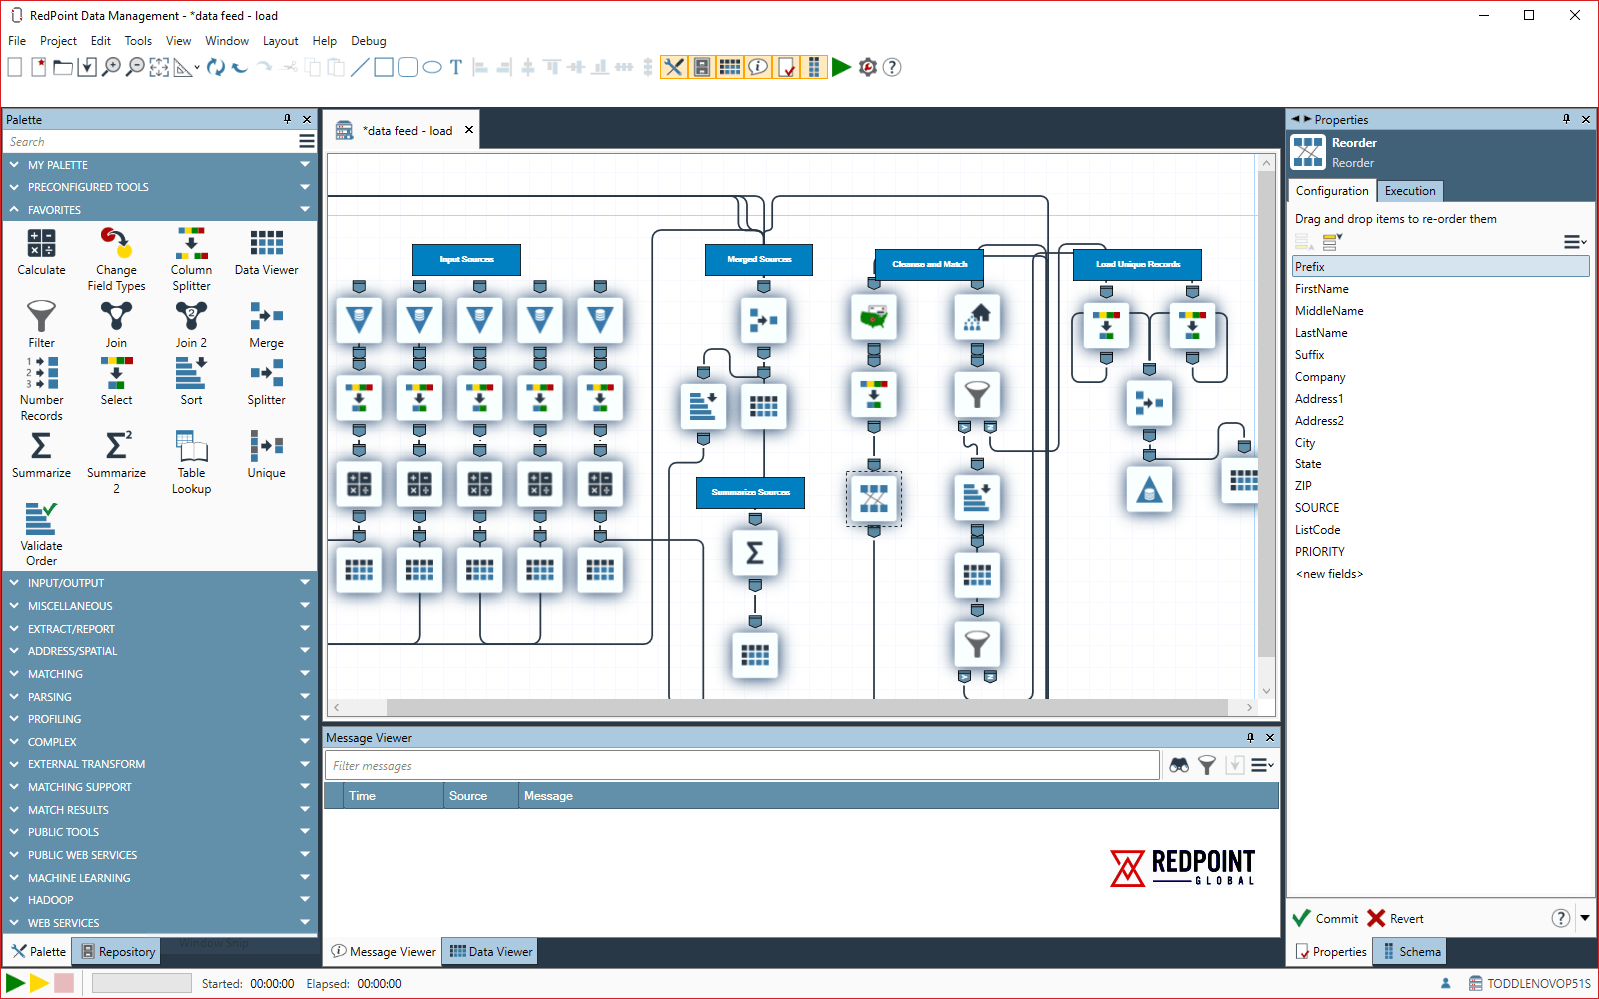The height and width of the screenshot is (999, 1599).
Task: Switch to the Execution tab
Action: point(1410,191)
